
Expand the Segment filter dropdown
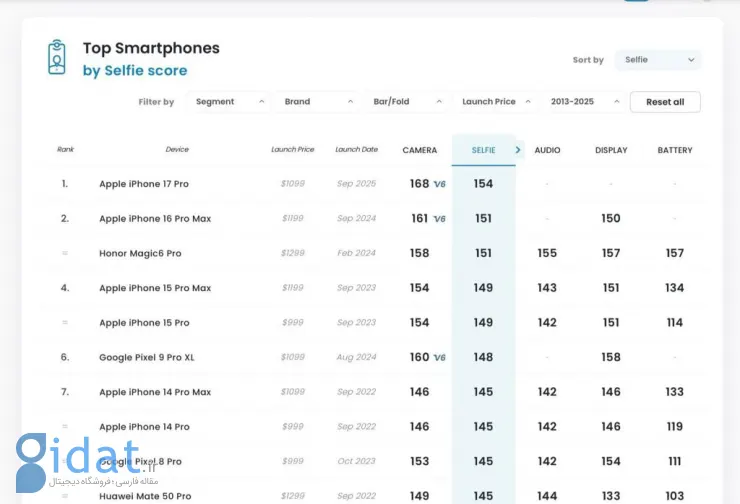click(x=230, y=102)
